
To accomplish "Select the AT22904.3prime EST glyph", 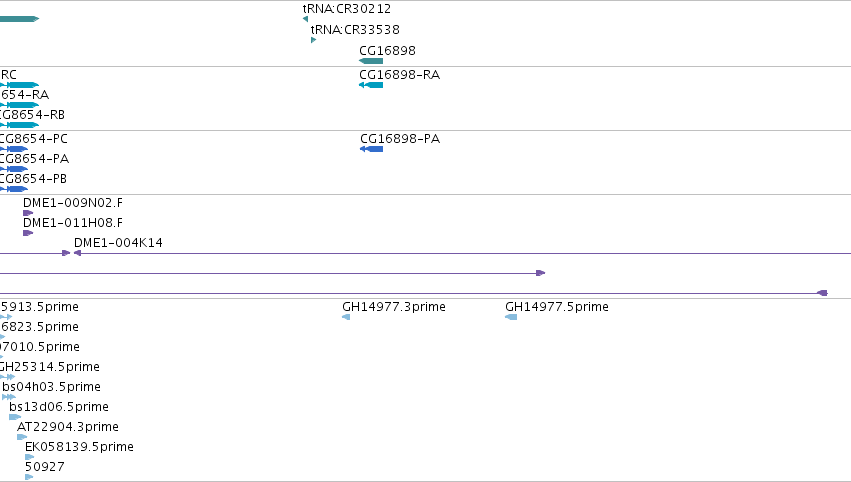I will [x=22, y=437].
